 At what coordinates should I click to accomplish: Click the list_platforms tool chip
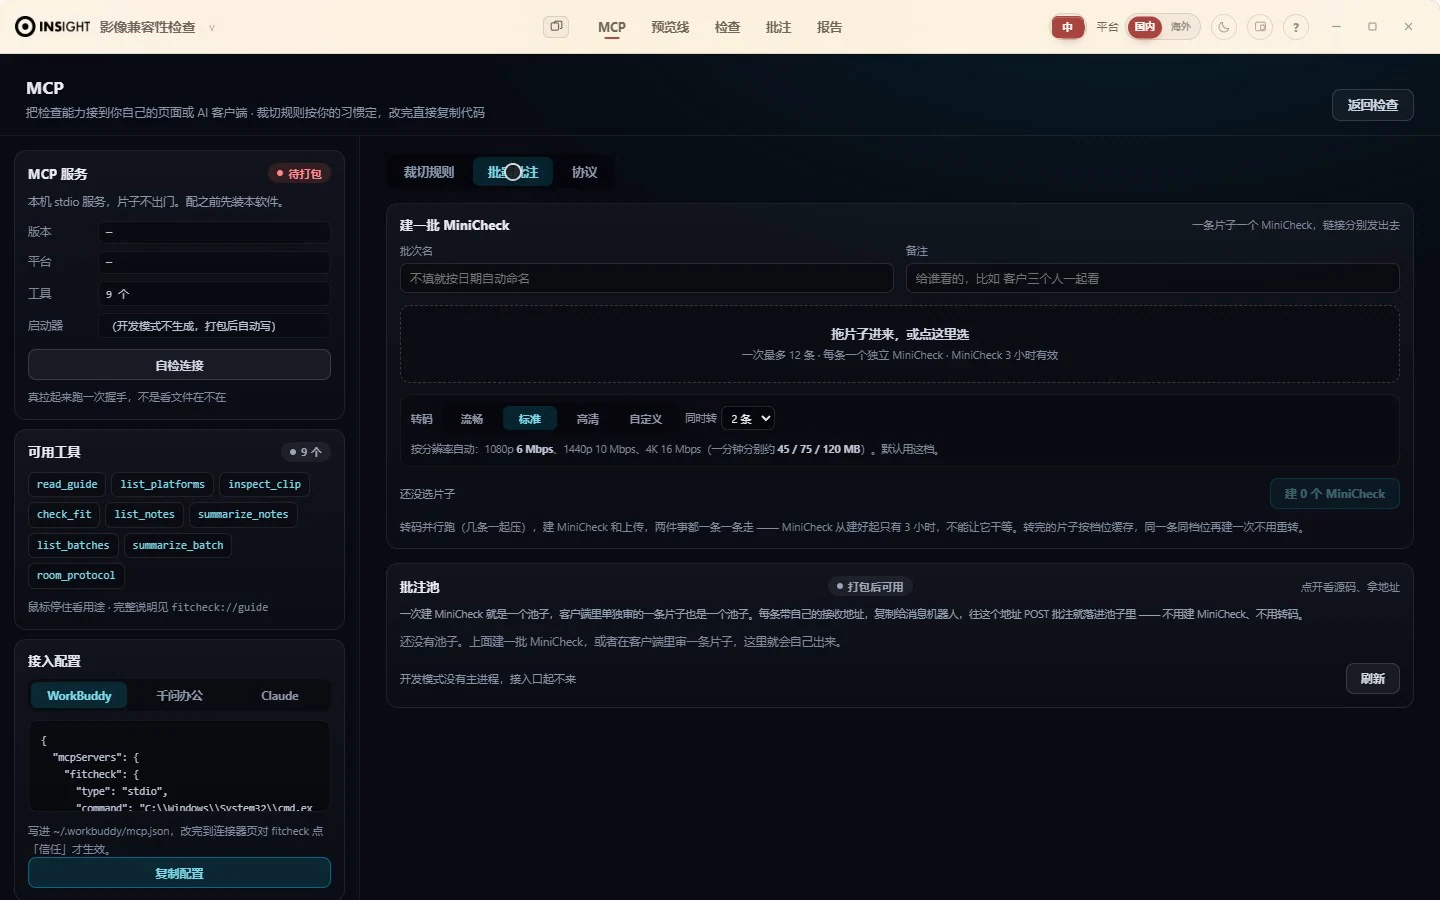pyautogui.click(x=162, y=484)
